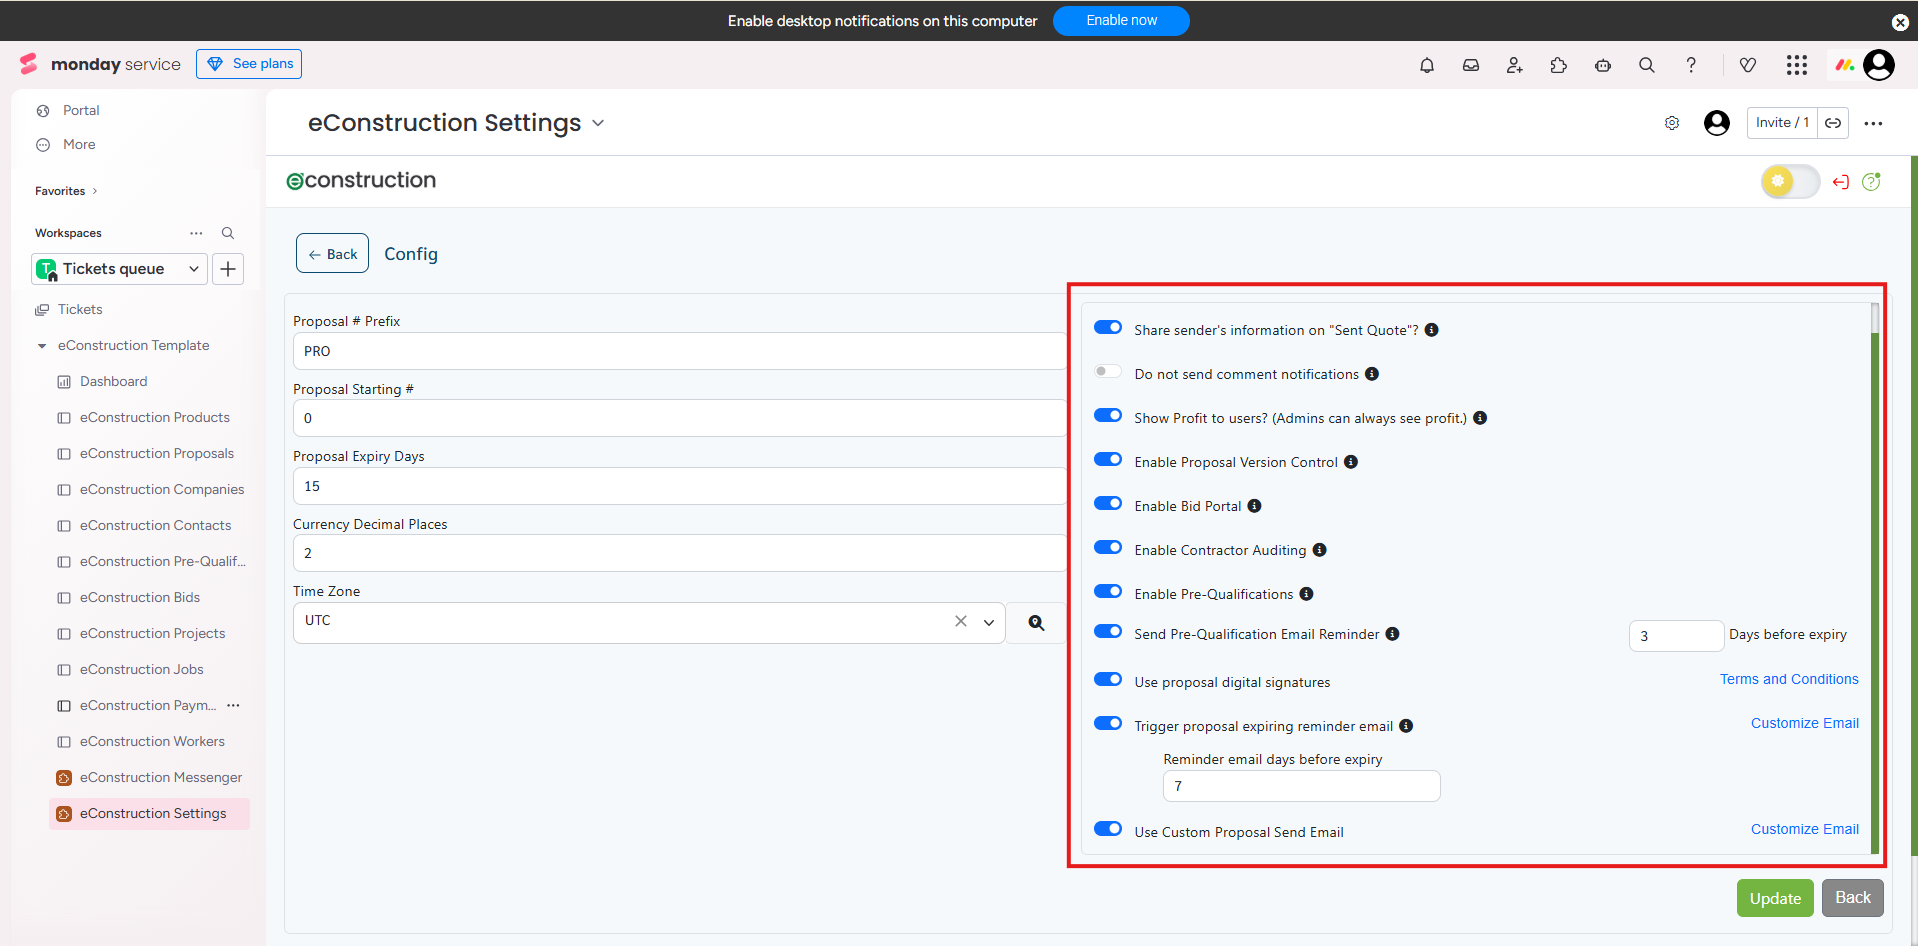Enable Do not send comment notifications
The width and height of the screenshot is (1918, 946).
pyautogui.click(x=1108, y=372)
